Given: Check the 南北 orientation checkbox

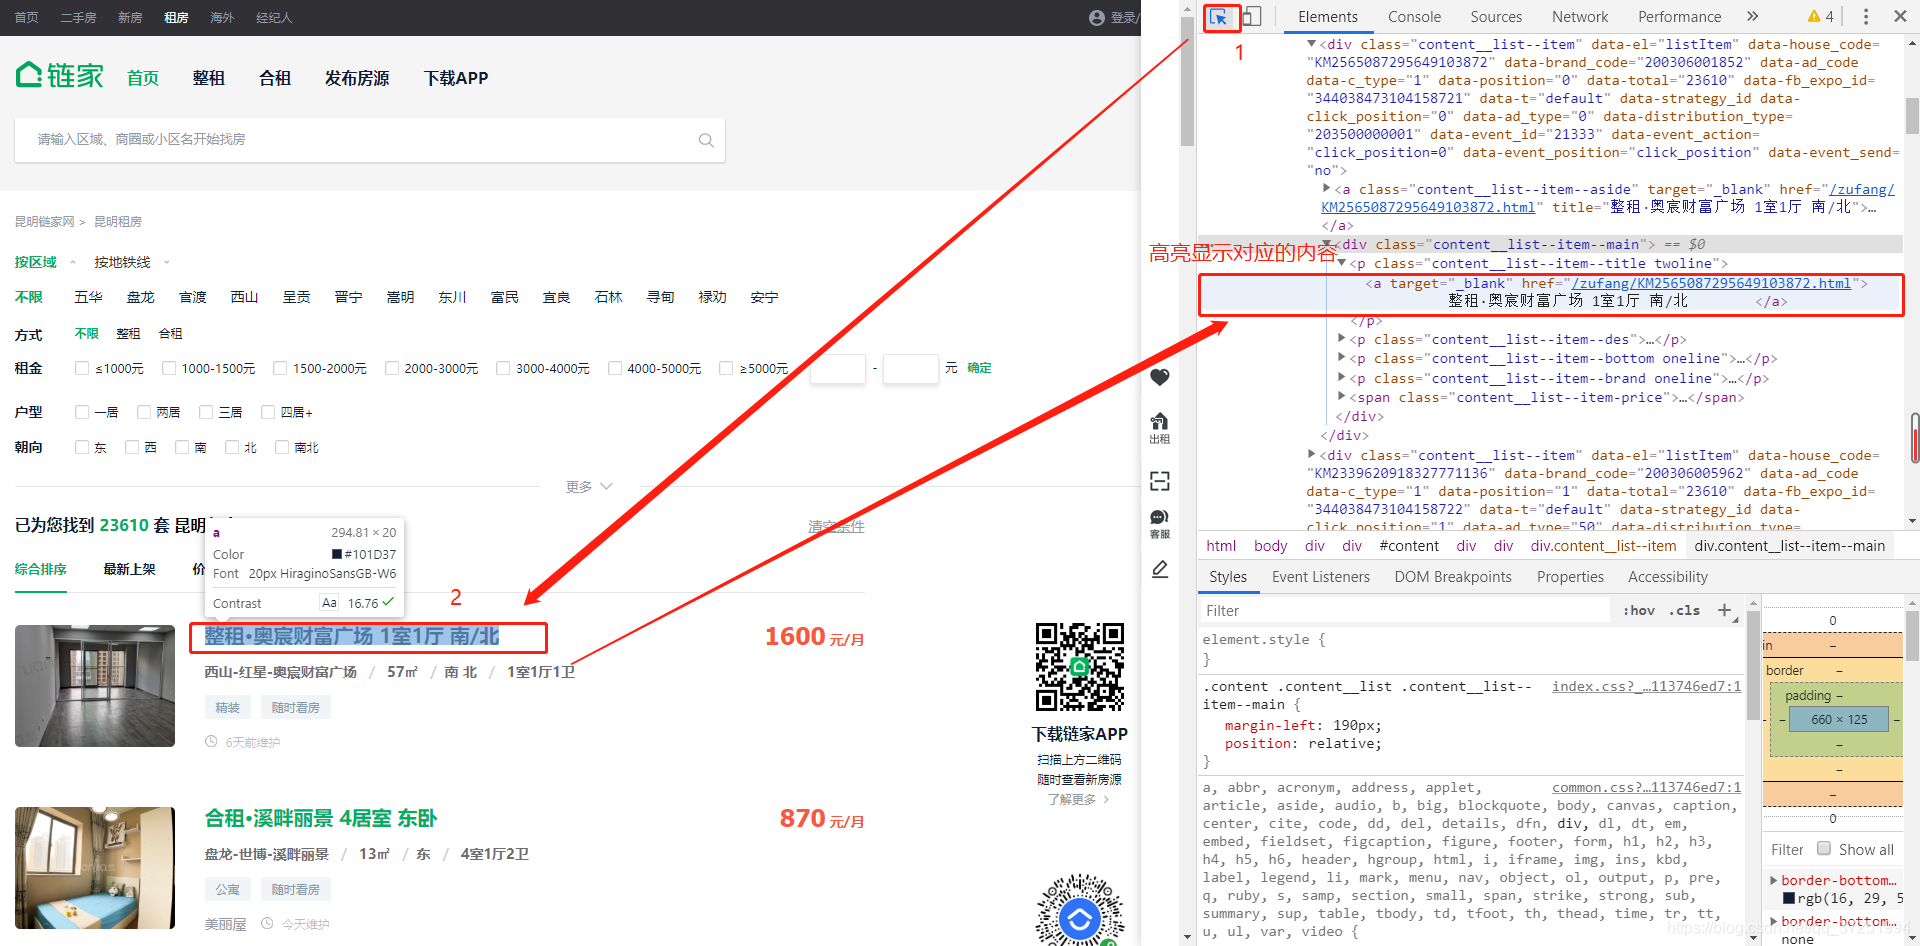Looking at the screenshot, I should click(x=282, y=447).
